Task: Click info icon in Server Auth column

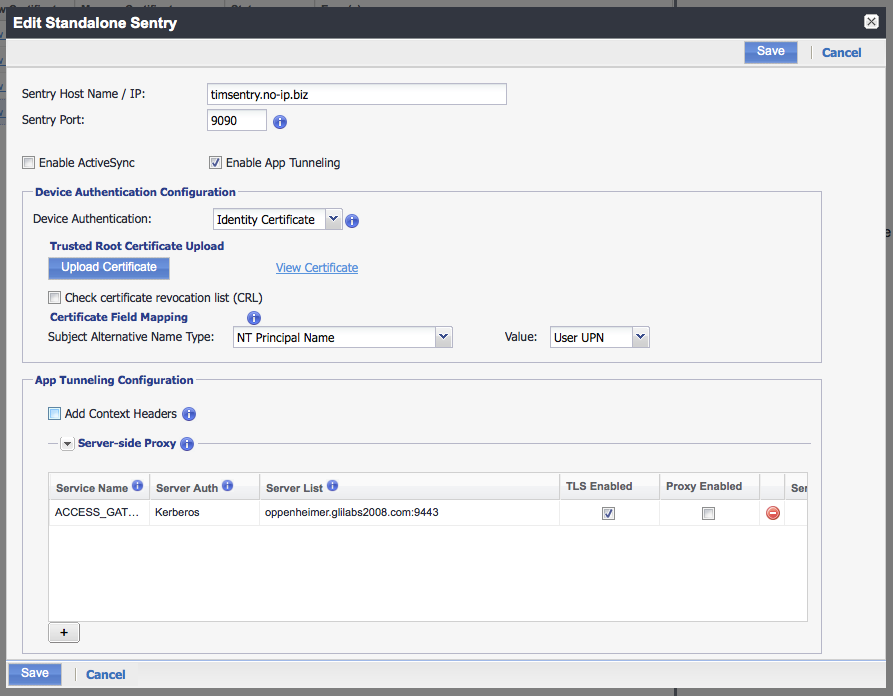Action: [227, 486]
